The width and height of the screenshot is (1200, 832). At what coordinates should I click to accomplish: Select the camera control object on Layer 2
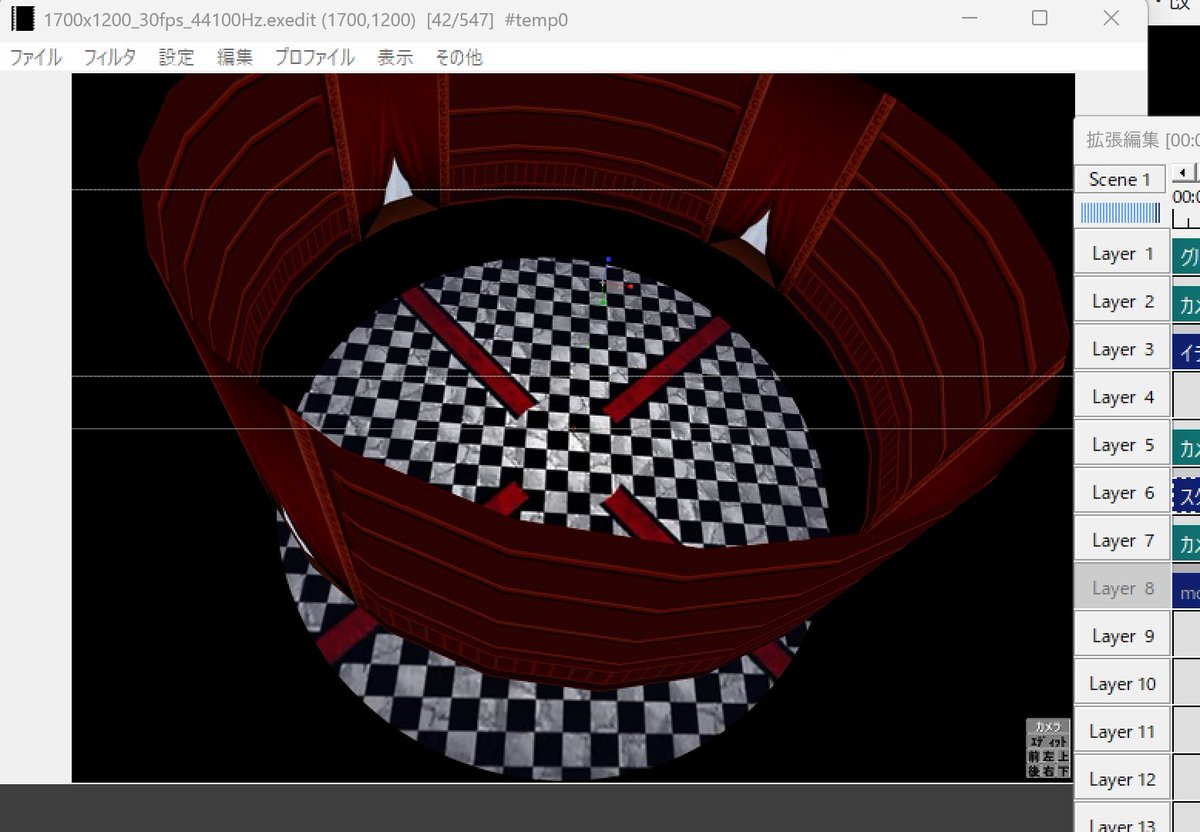pyautogui.click(x=1186, y=302)
